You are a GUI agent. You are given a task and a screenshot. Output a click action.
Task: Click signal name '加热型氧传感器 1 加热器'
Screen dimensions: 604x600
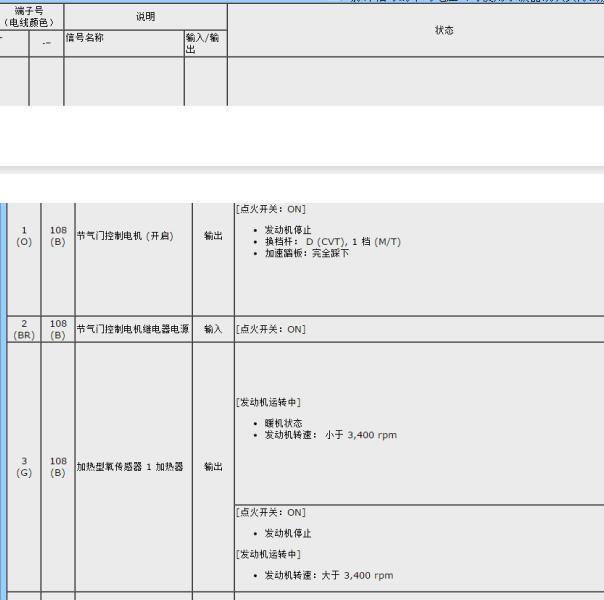pyautogui.click(x=130, y=467)
